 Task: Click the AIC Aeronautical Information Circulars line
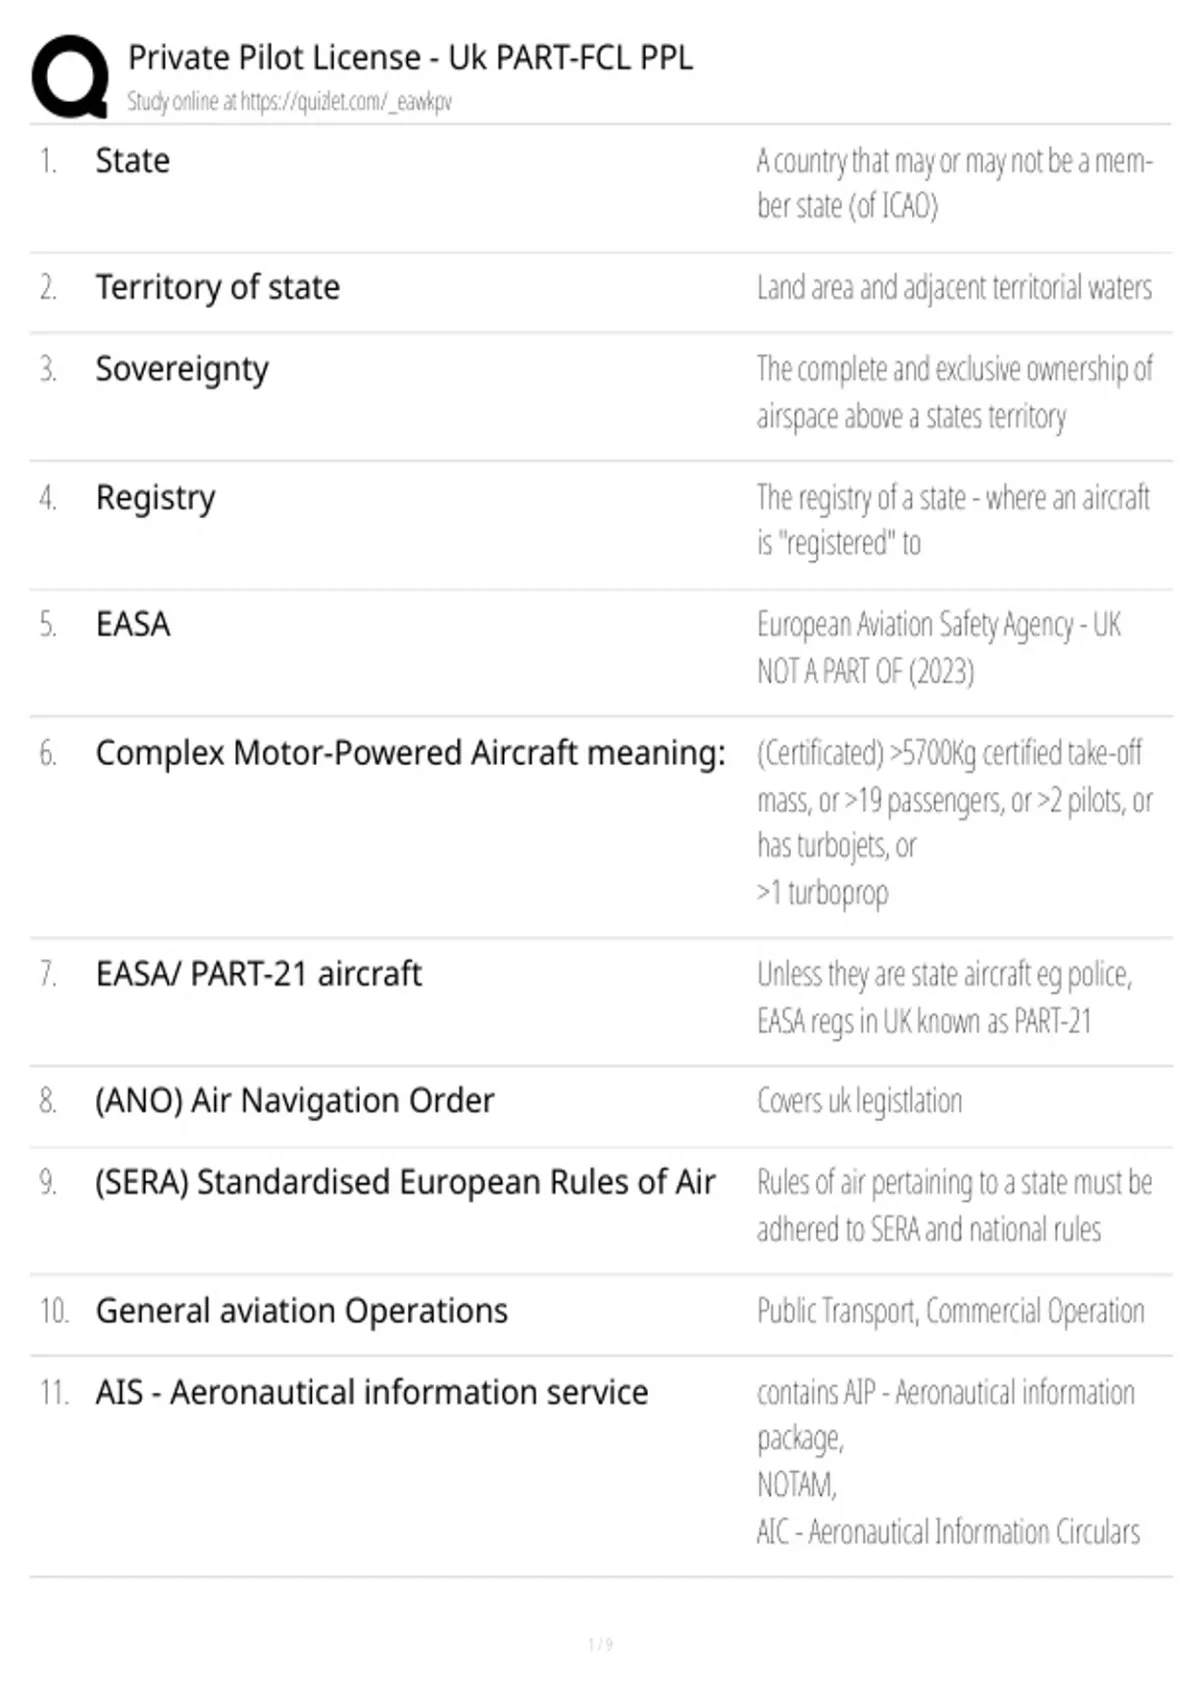[948, 1531]
